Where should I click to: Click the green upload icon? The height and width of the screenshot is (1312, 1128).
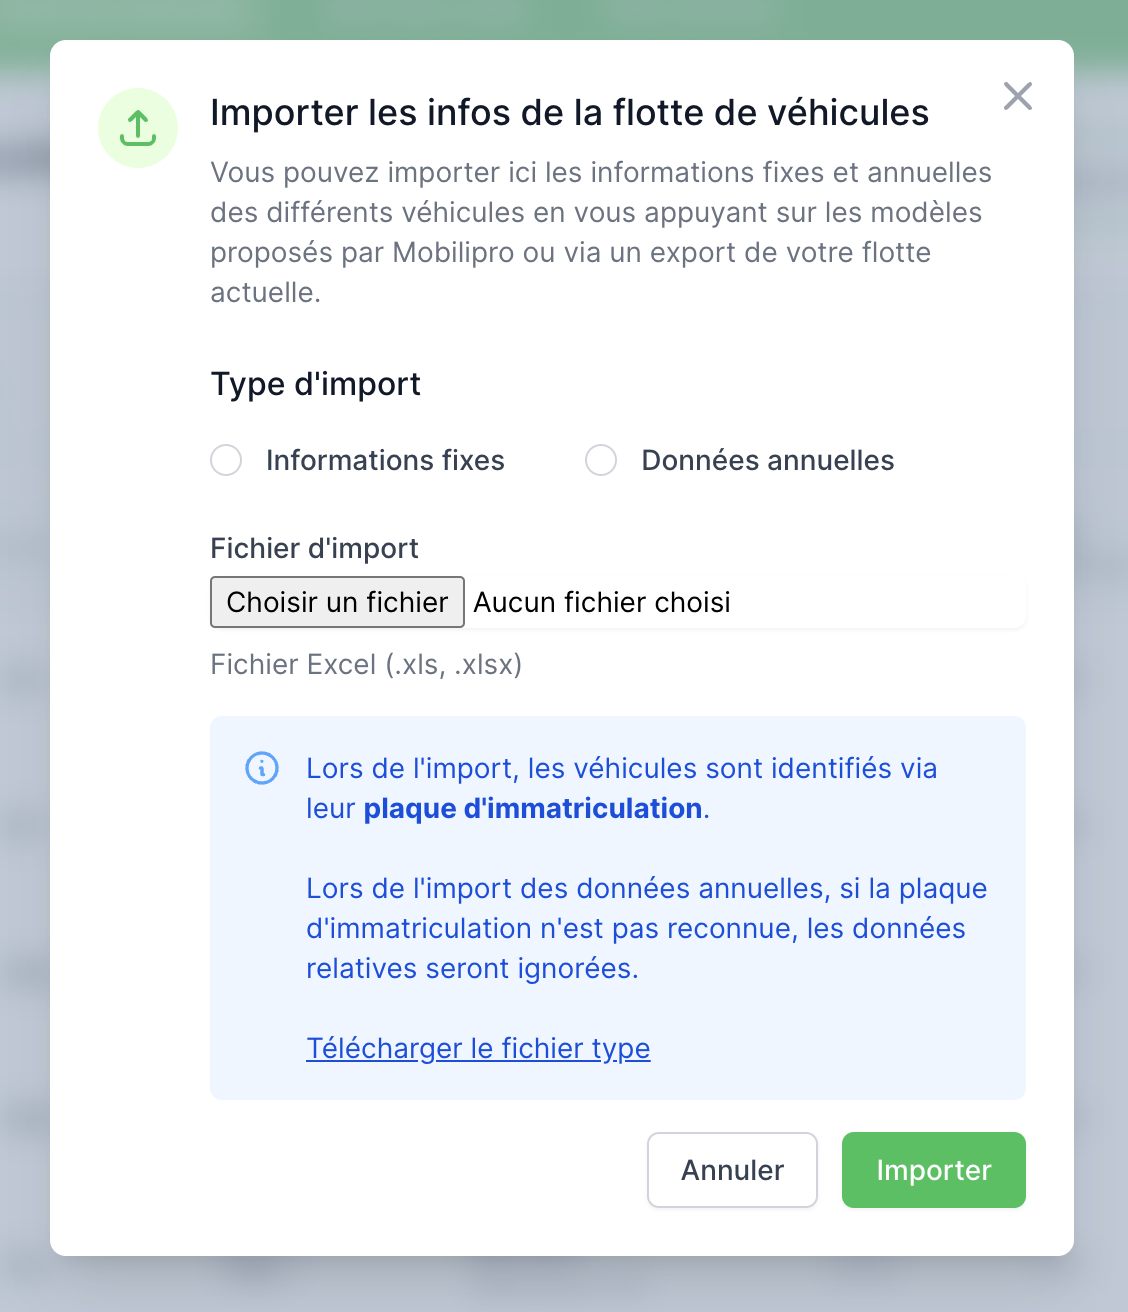coord(138,128)
